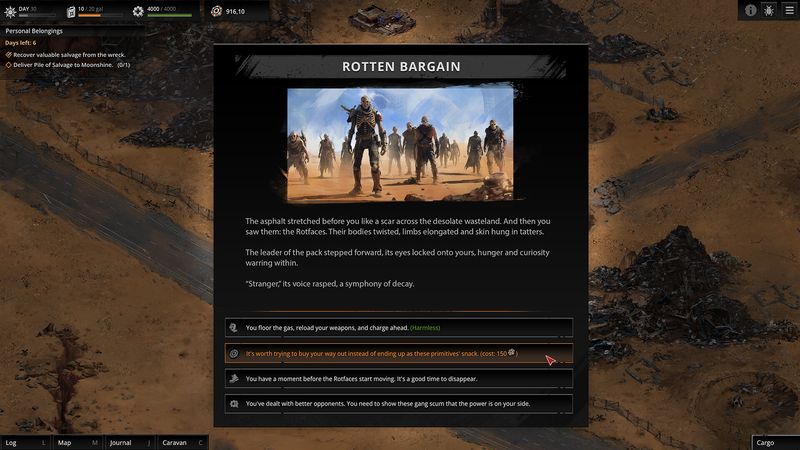Screen dimensions: 800x450
Task: Choose 'floor the gas' charge ahead option
Action: coord(400,328)
